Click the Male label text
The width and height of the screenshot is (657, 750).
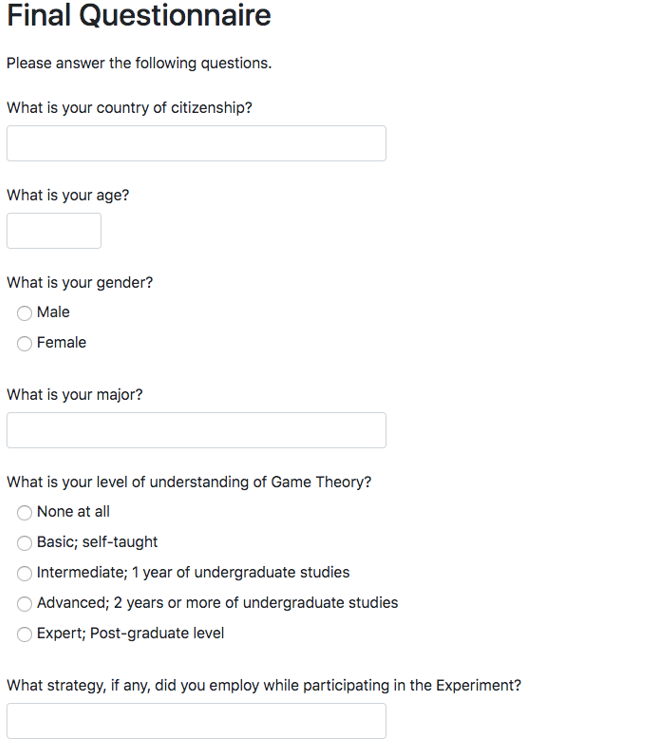click(x=53, y=312)
